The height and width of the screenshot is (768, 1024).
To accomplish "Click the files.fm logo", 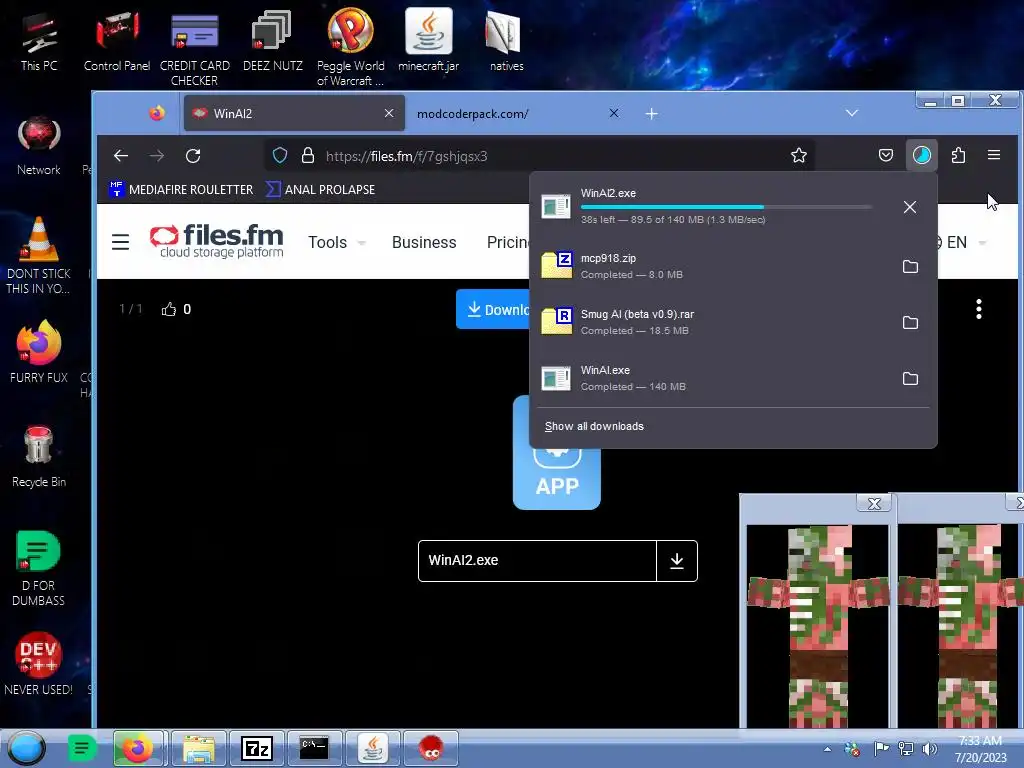I will point(217,241).
